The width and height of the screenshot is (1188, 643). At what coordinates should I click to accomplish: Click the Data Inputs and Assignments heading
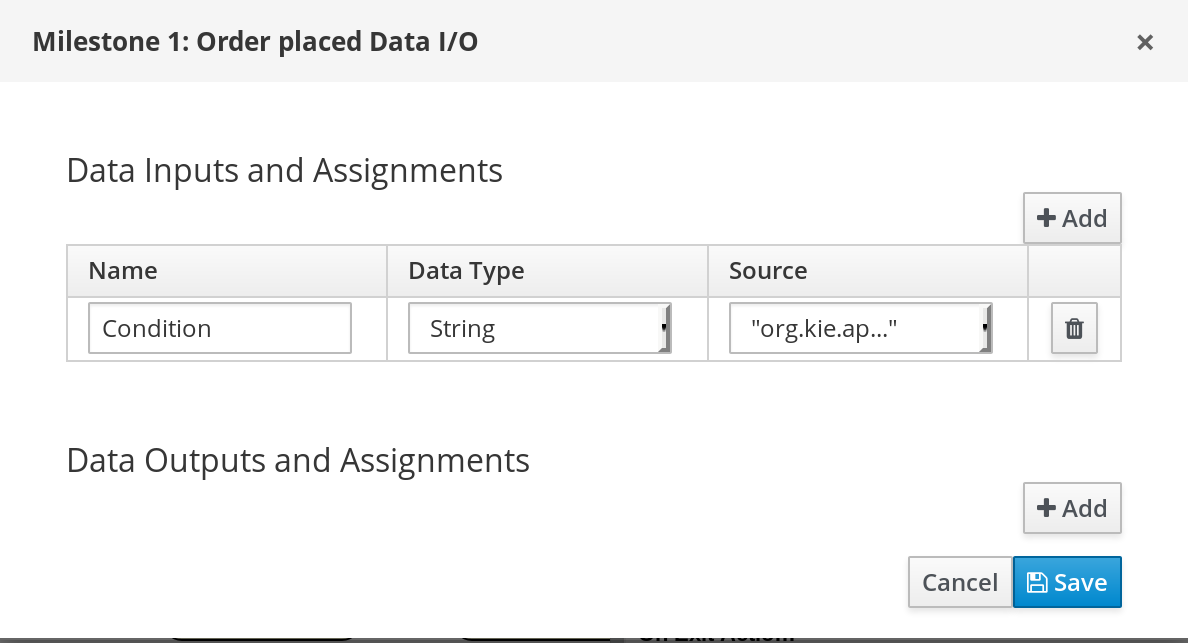click(284, 171)
